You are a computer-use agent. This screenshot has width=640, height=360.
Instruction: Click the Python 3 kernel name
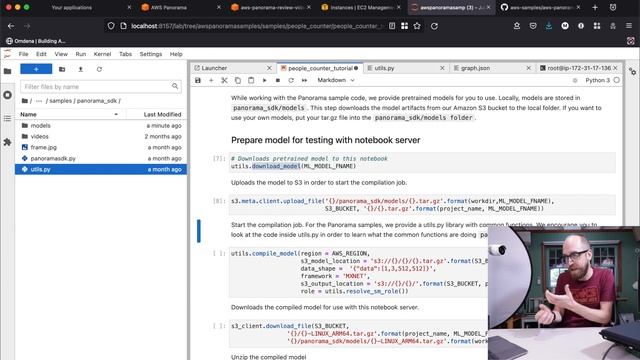tap(597, 80)
